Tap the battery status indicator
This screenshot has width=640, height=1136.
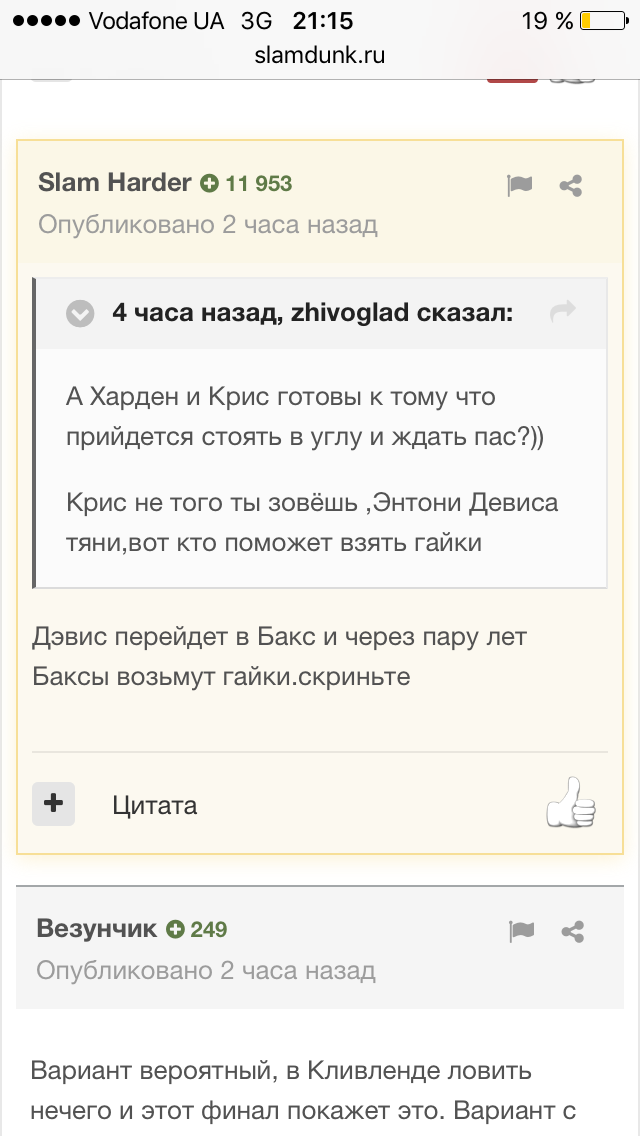pyautogui.click(x=604, y=21)
